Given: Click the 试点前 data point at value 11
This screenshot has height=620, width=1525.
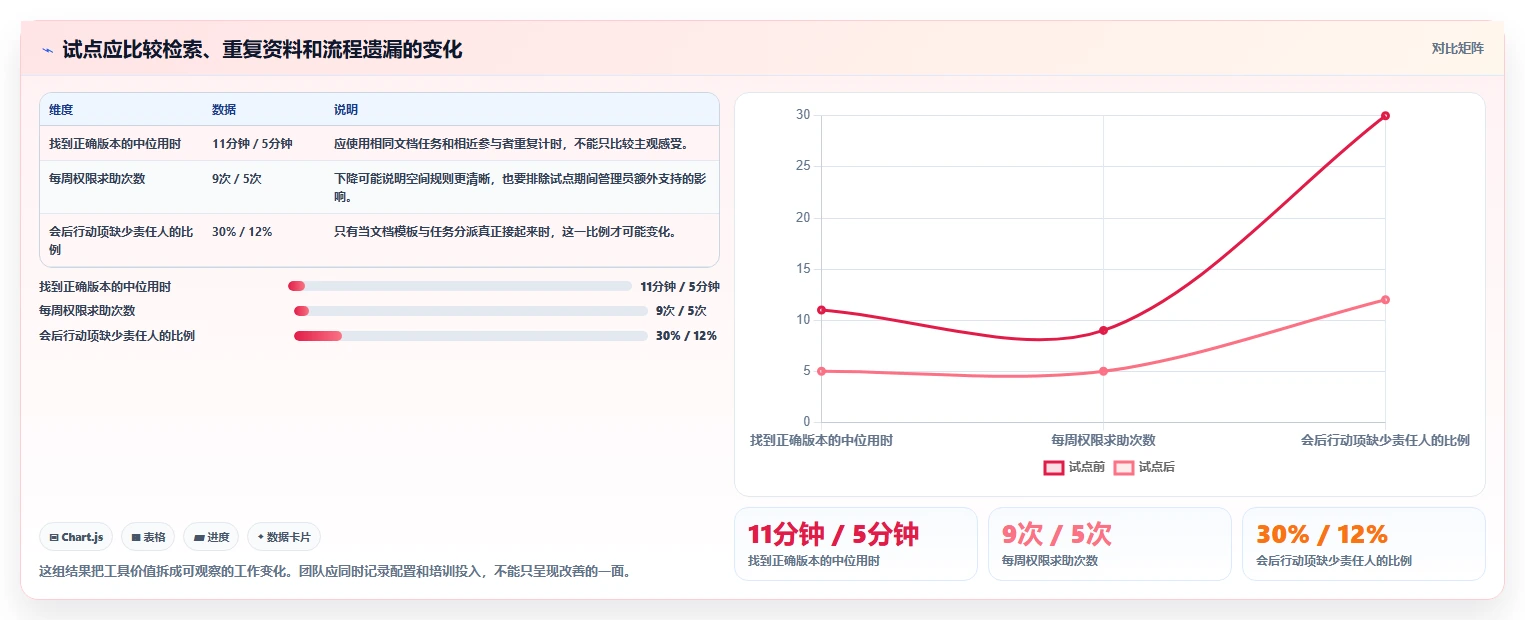Looking at the screenshot, I should pos(821,310).
